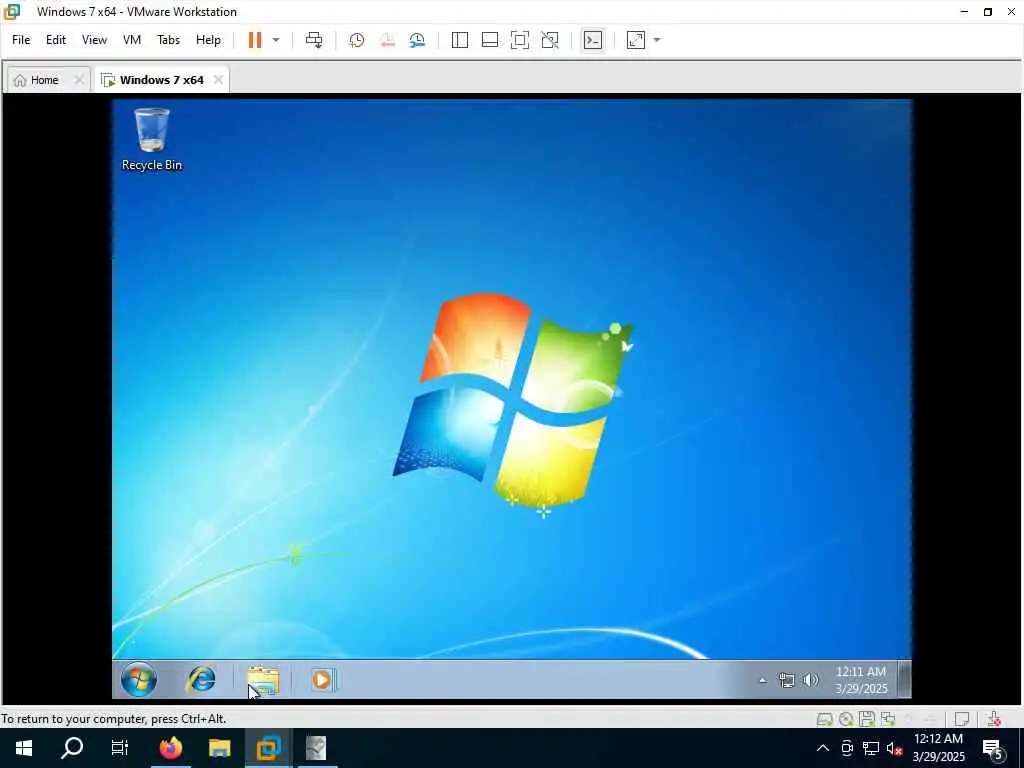Click the network adapter status icon
Viewport: 1024px width, 768px height.
coord(888,719)
